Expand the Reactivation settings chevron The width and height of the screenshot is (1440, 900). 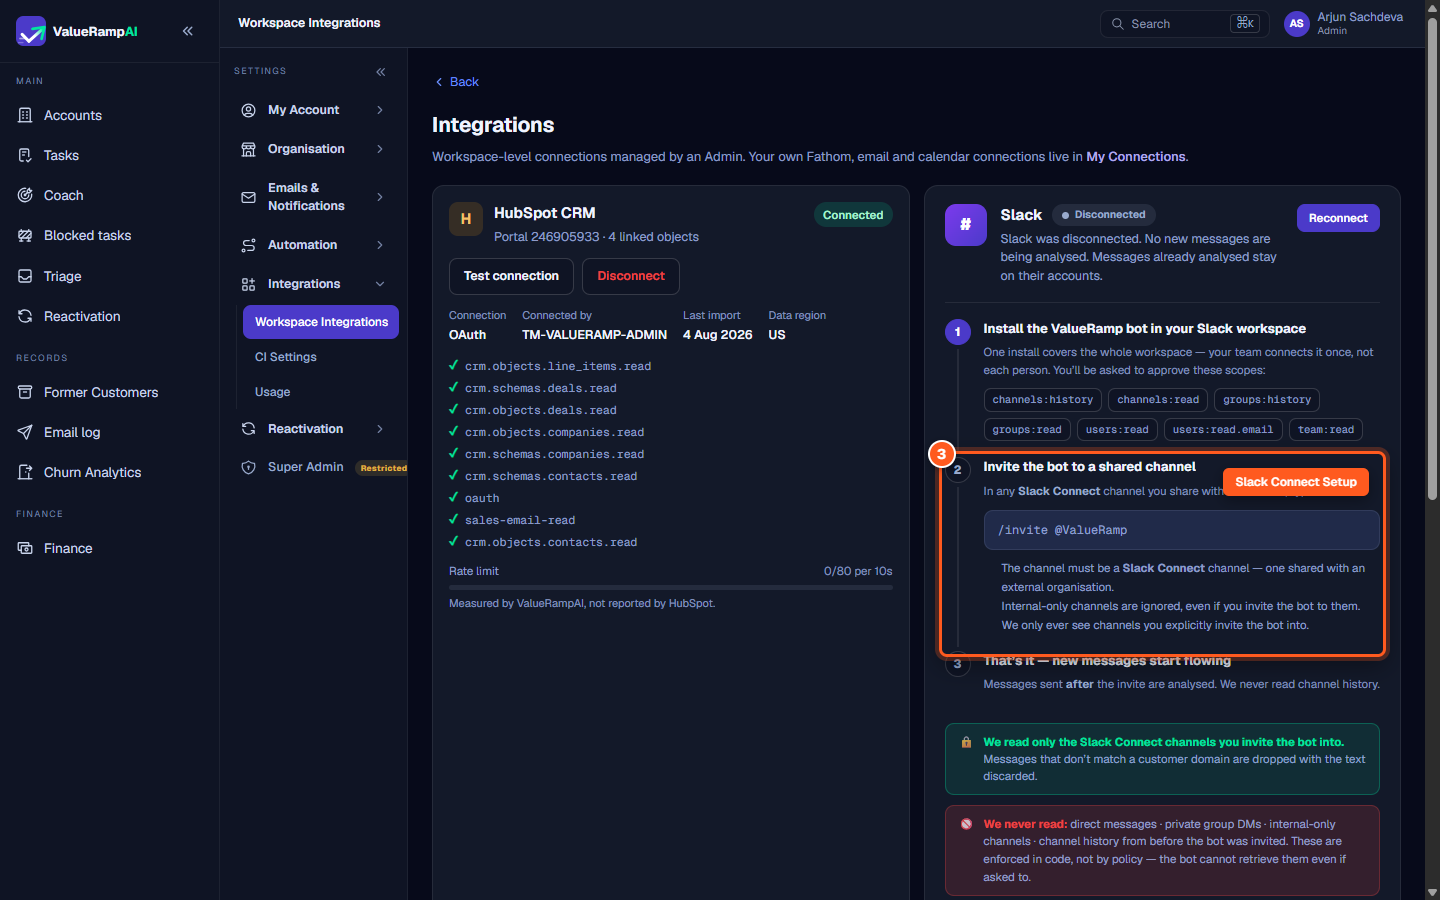(x=380, y=429)
